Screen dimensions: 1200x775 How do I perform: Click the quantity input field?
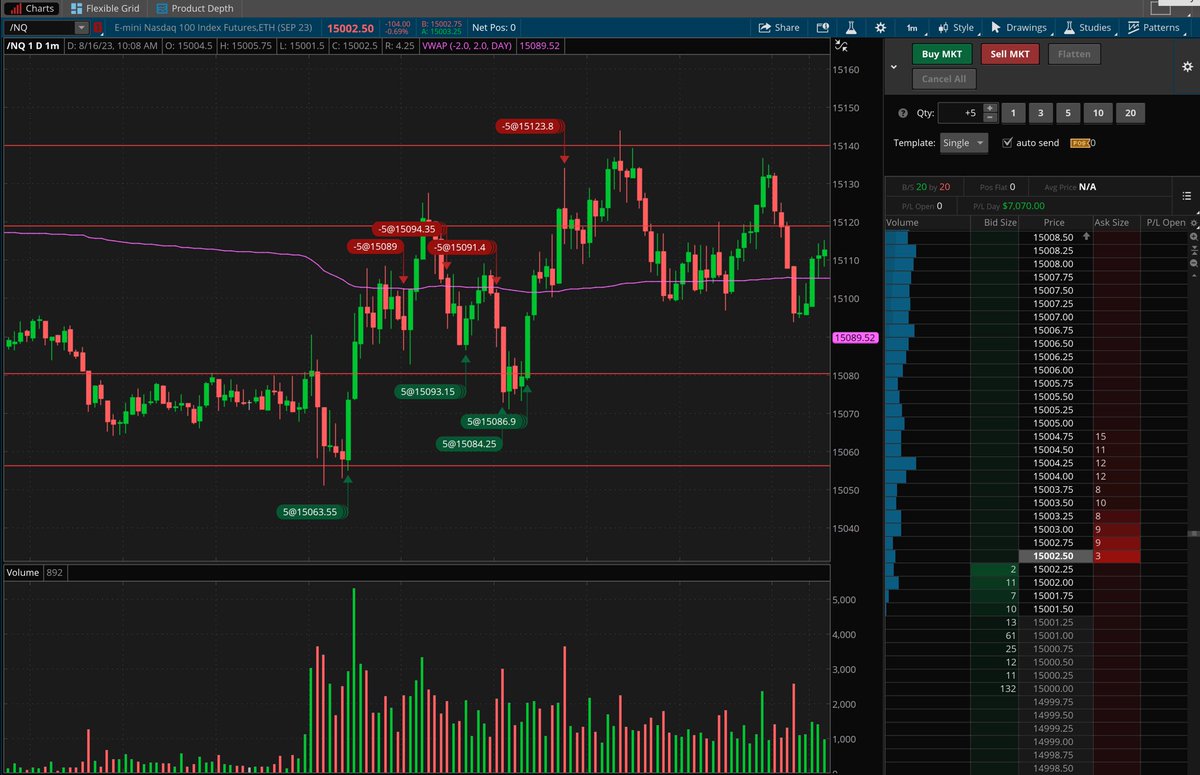[x=960, y=113]
